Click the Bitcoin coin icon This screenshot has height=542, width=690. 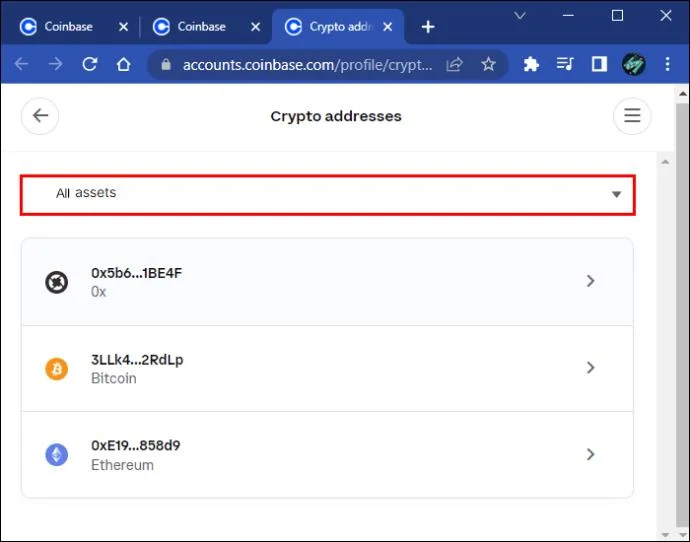pyautogui.click(x=57, y=368)
